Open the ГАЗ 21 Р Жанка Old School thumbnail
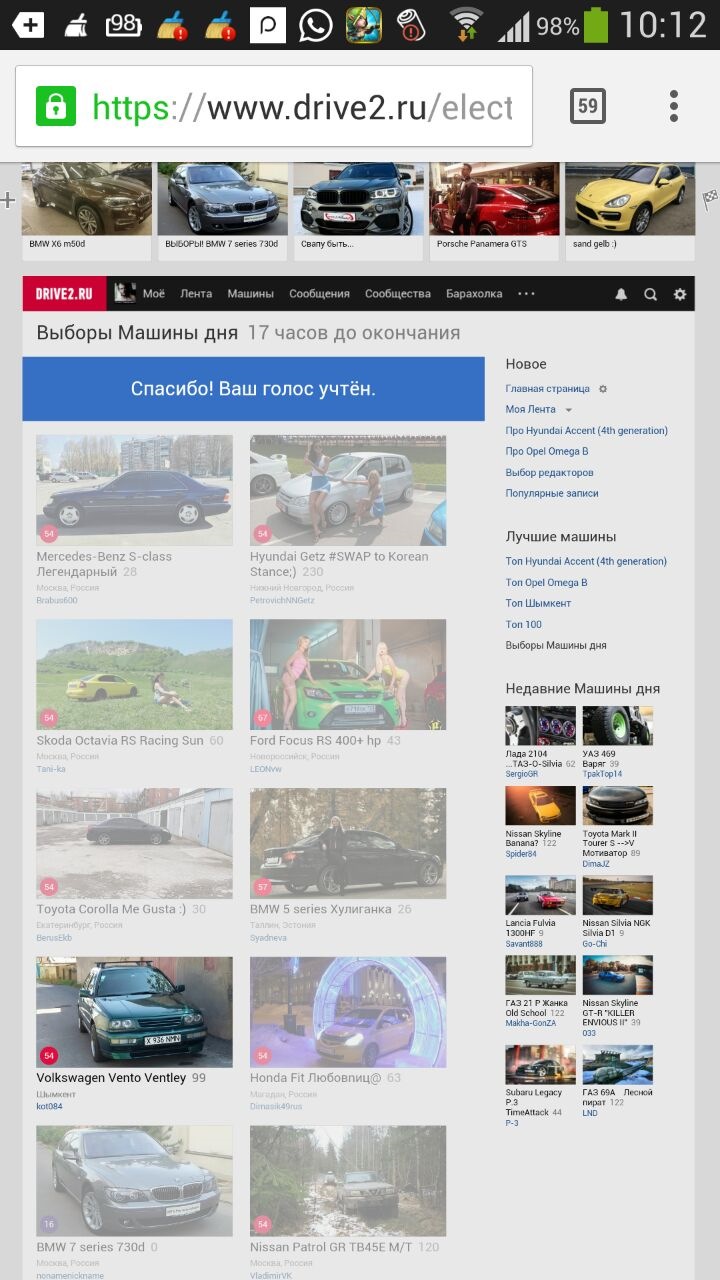The height and width of the screenshot is (1280, 720). pyautogui.click(x=540, y=975)
